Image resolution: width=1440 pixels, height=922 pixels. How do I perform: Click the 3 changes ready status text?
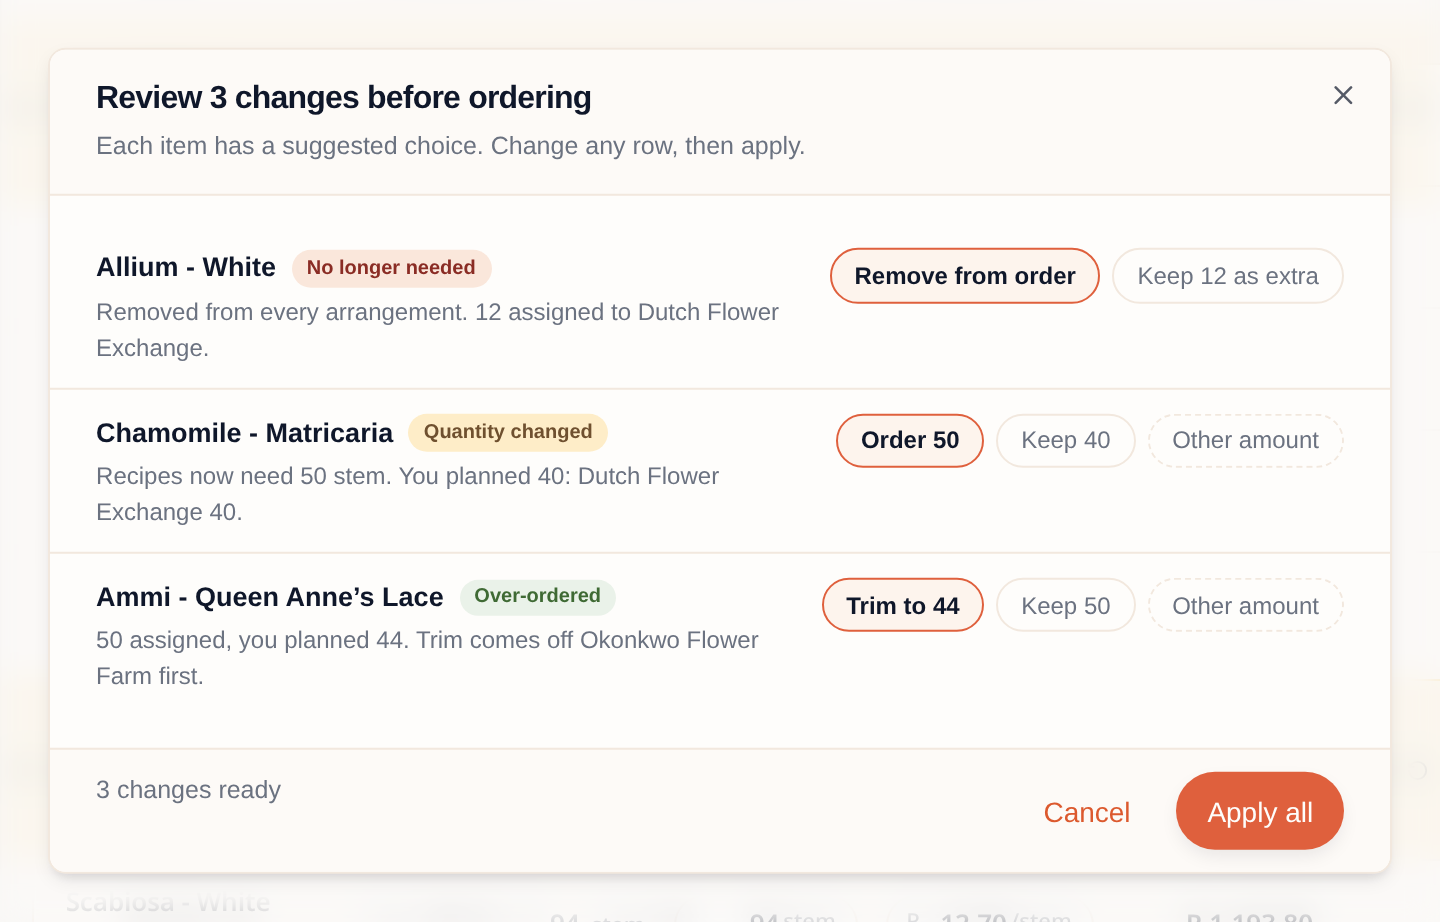(x=188, y=790)
